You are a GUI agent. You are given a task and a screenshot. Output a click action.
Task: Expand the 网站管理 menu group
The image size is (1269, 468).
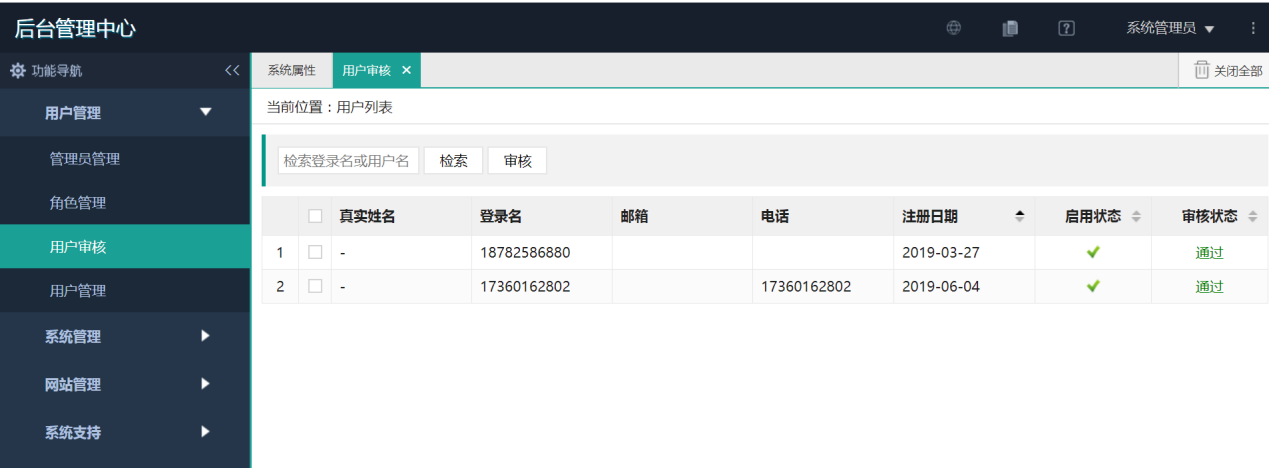[125, 384]
